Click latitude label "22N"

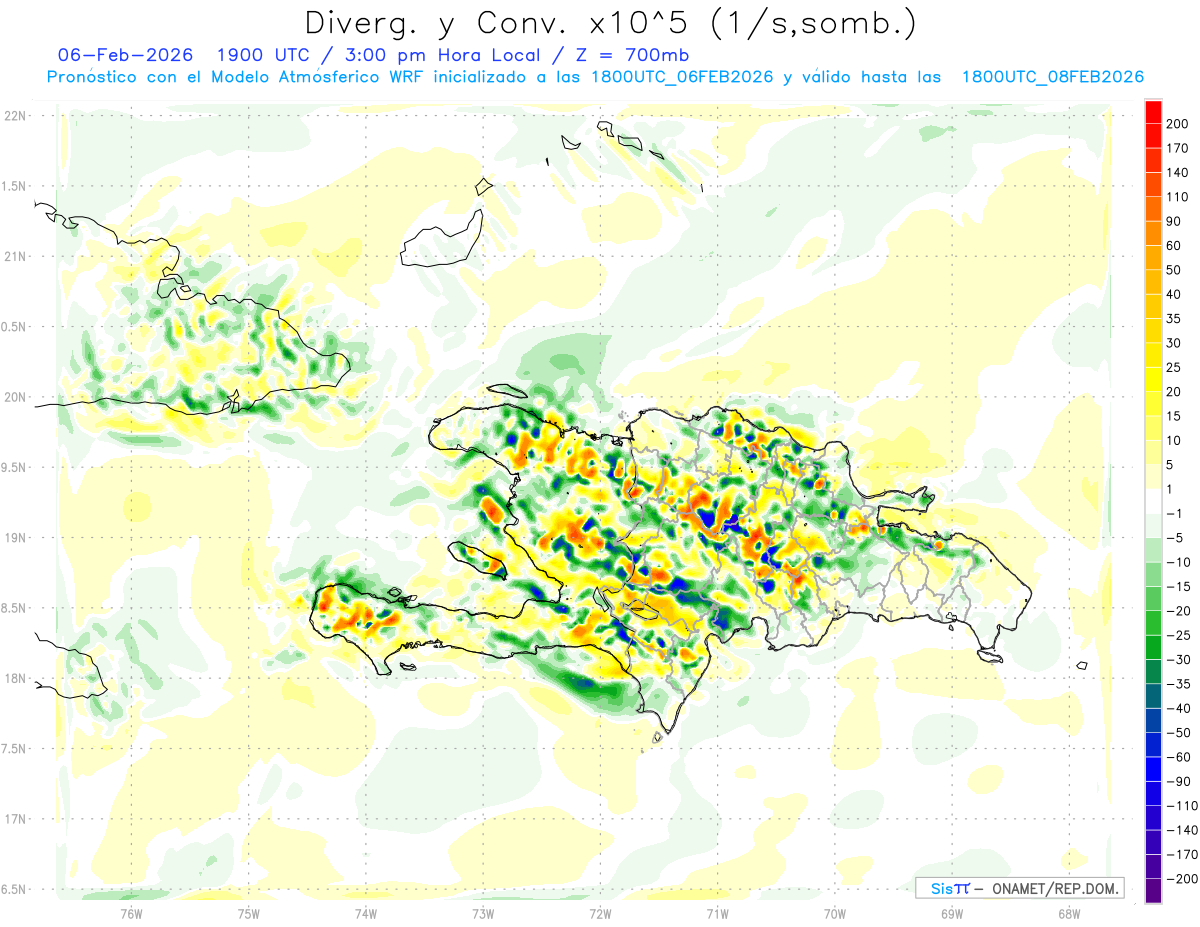15,116
